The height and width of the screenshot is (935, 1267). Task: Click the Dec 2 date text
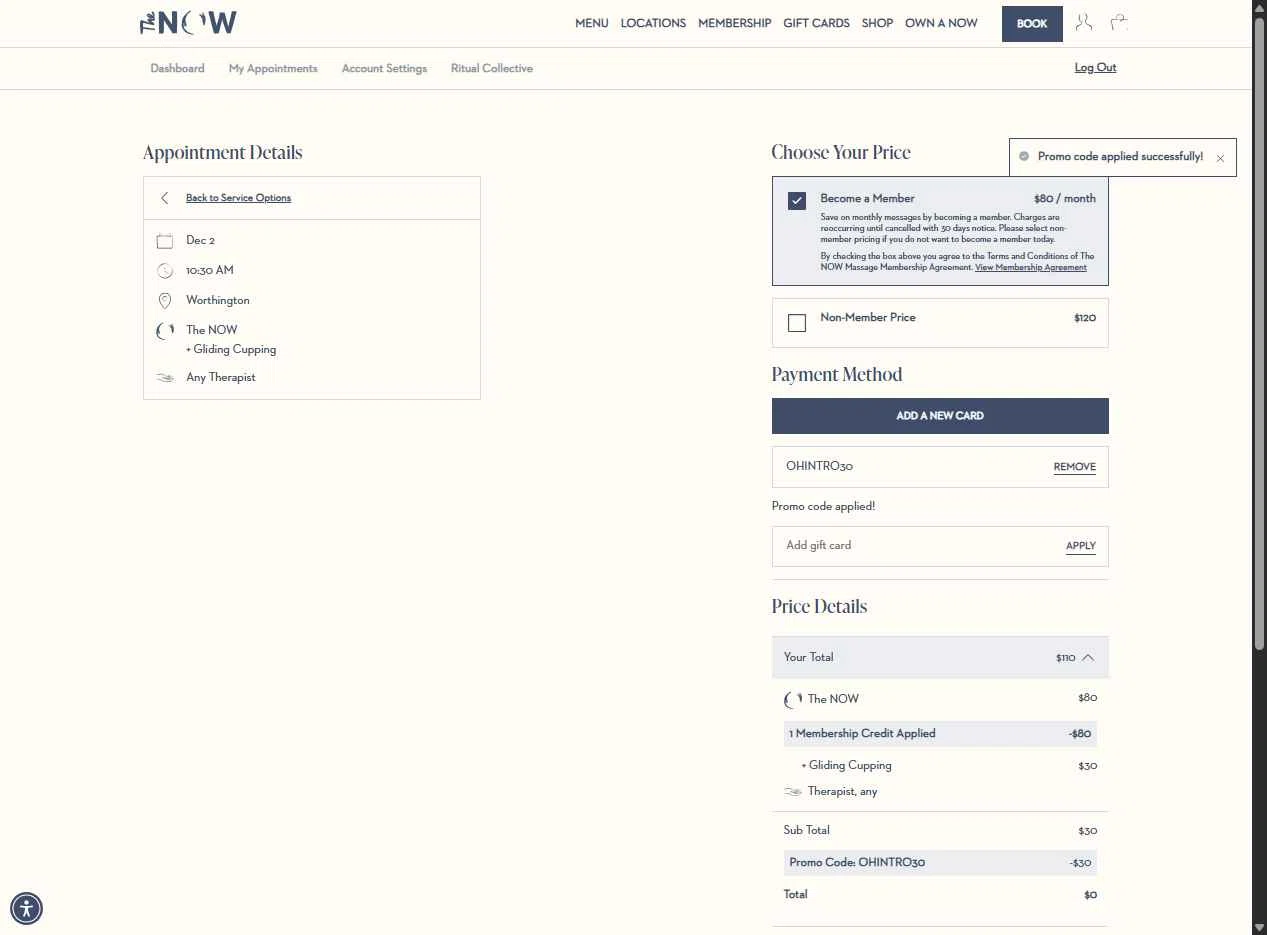pos(200,241)
